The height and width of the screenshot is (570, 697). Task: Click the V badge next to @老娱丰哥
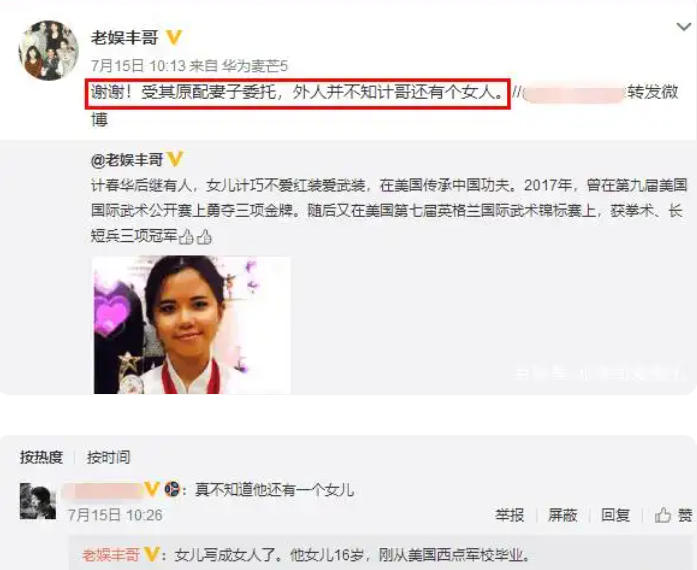point(175,159)
